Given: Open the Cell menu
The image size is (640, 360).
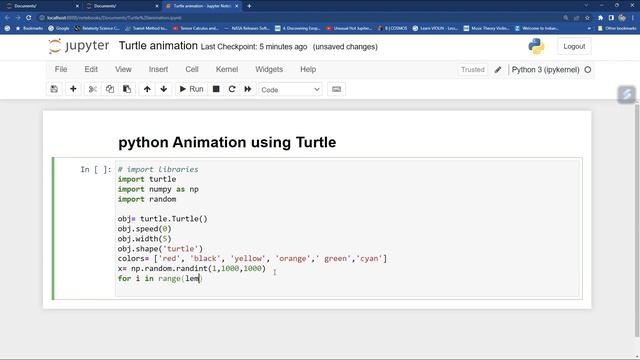Looking at the screenshot, I should pos(192,69).
